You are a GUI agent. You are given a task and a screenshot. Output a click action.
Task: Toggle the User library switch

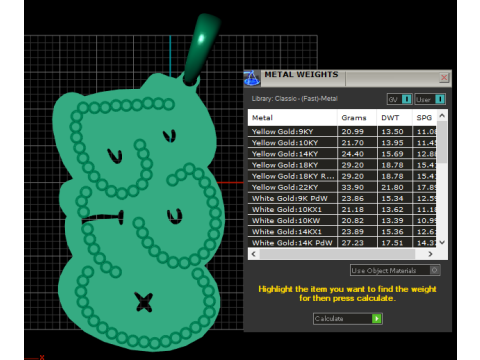tap(430, 99)
